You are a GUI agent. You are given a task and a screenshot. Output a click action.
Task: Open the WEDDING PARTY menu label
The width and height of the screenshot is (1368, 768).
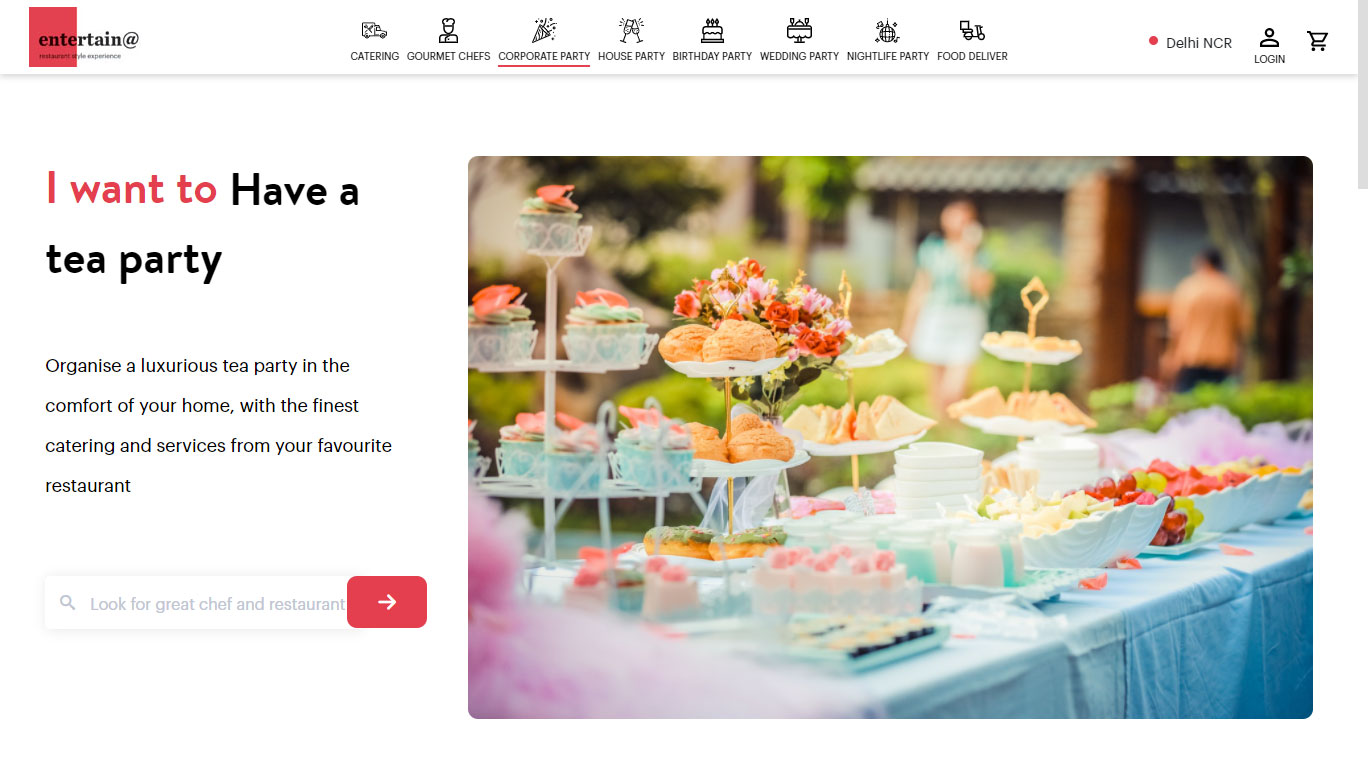799,56
